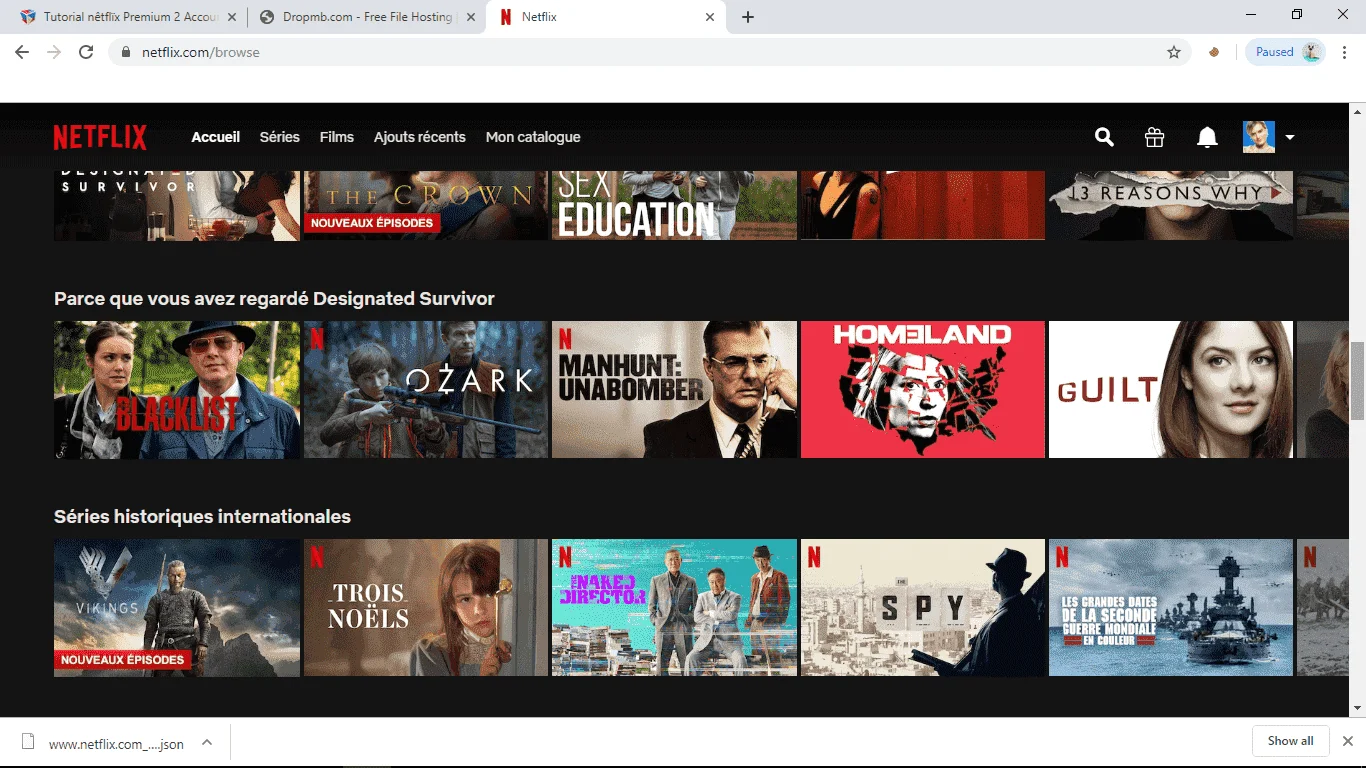Open Les Grandes Dates de la Seconde Guerre thumbnail

pos(1171,608)
